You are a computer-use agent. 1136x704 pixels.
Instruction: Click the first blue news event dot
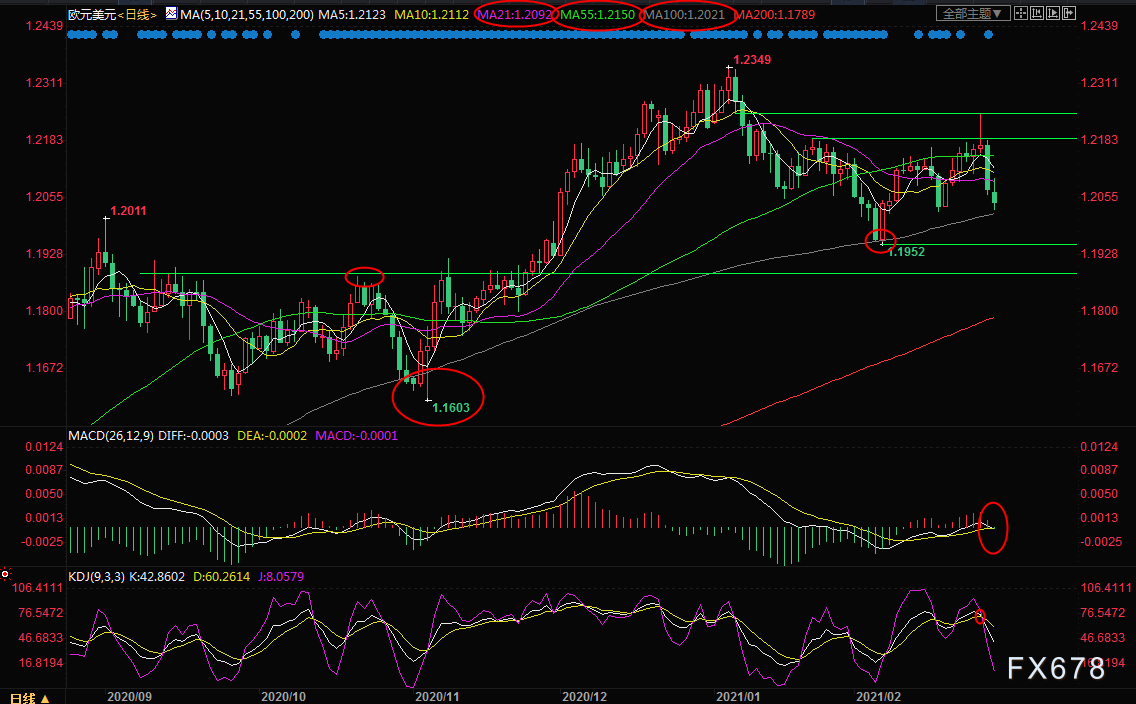[x=71, y=35]
